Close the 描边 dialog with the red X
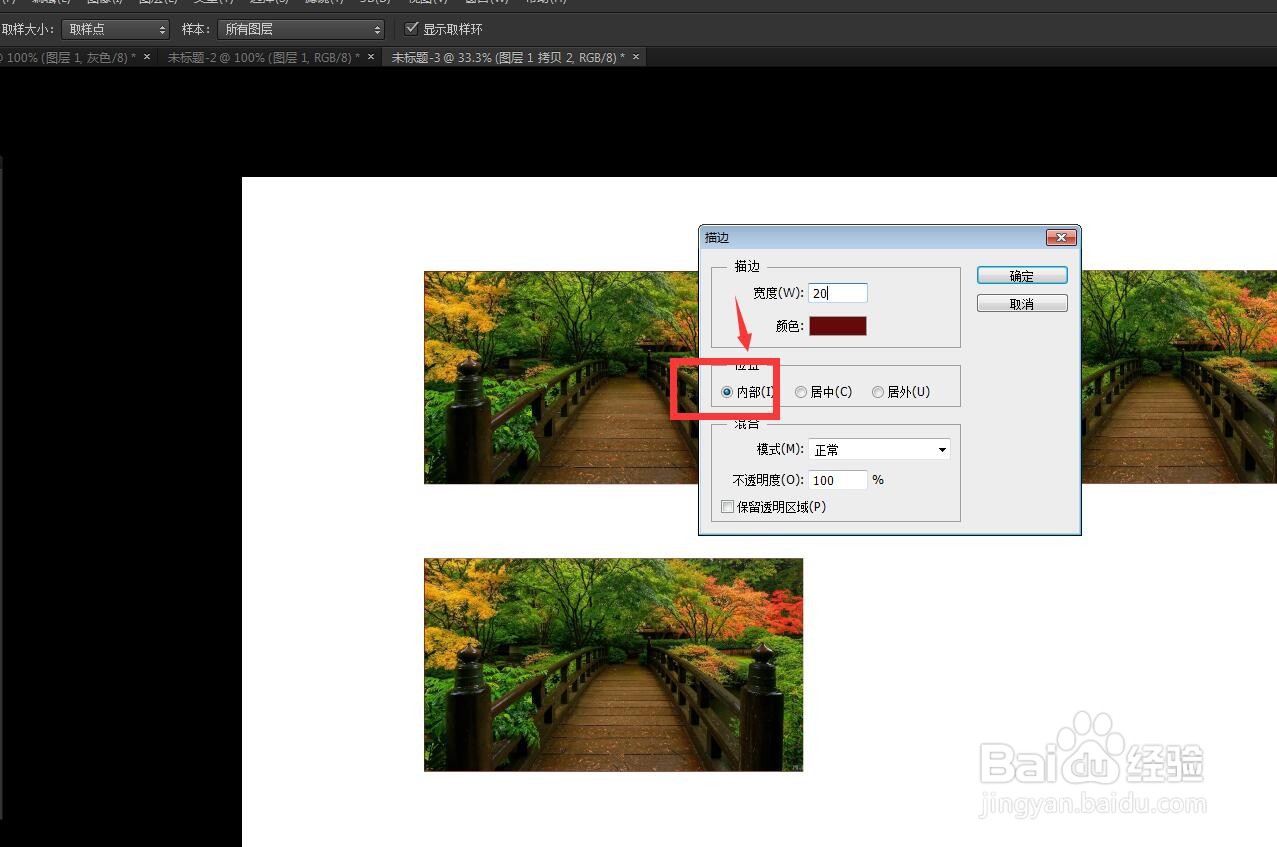 [x=1061, y=237]
